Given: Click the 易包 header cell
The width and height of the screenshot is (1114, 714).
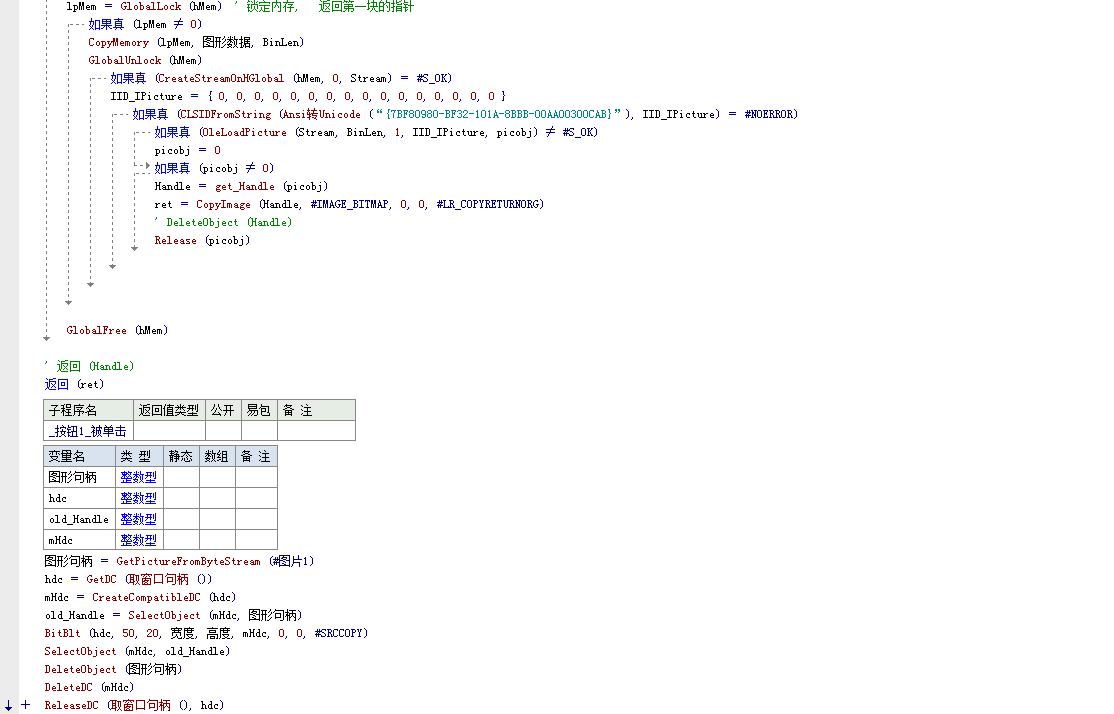Looking at the screenshot, I should [259, 410].
